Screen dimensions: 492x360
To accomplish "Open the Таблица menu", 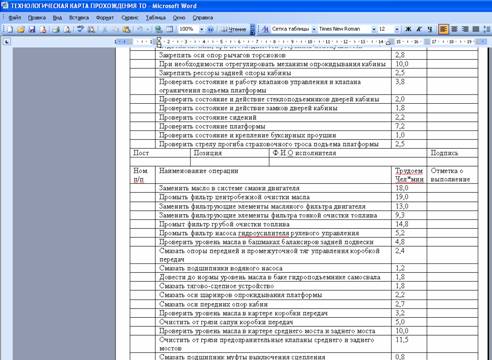I will [x=156, y=18].
